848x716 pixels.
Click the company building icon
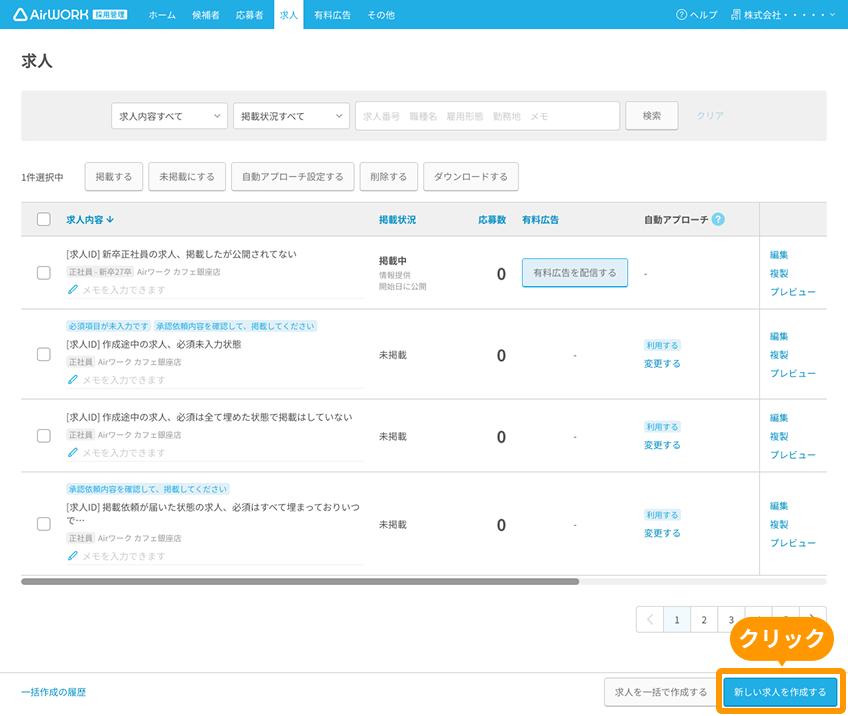point(736,15)
